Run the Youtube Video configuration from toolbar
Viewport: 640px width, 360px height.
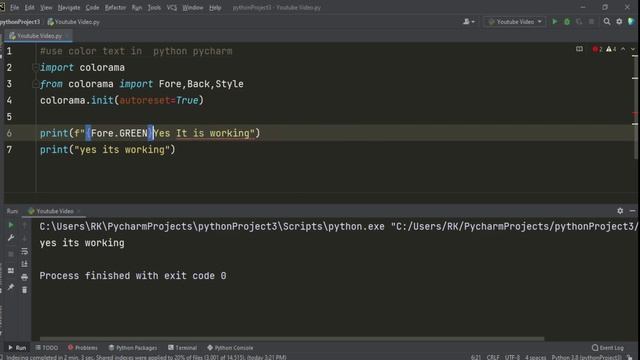(x=554, y=22)
